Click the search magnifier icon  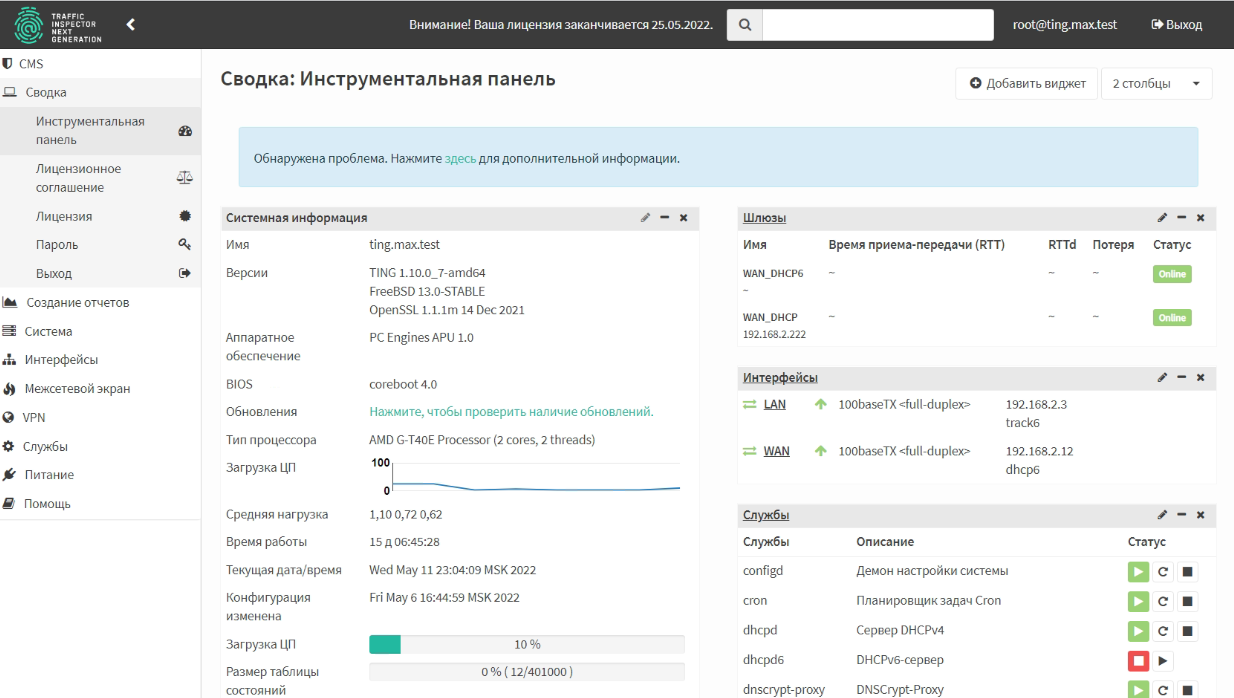tap(744, 25)
